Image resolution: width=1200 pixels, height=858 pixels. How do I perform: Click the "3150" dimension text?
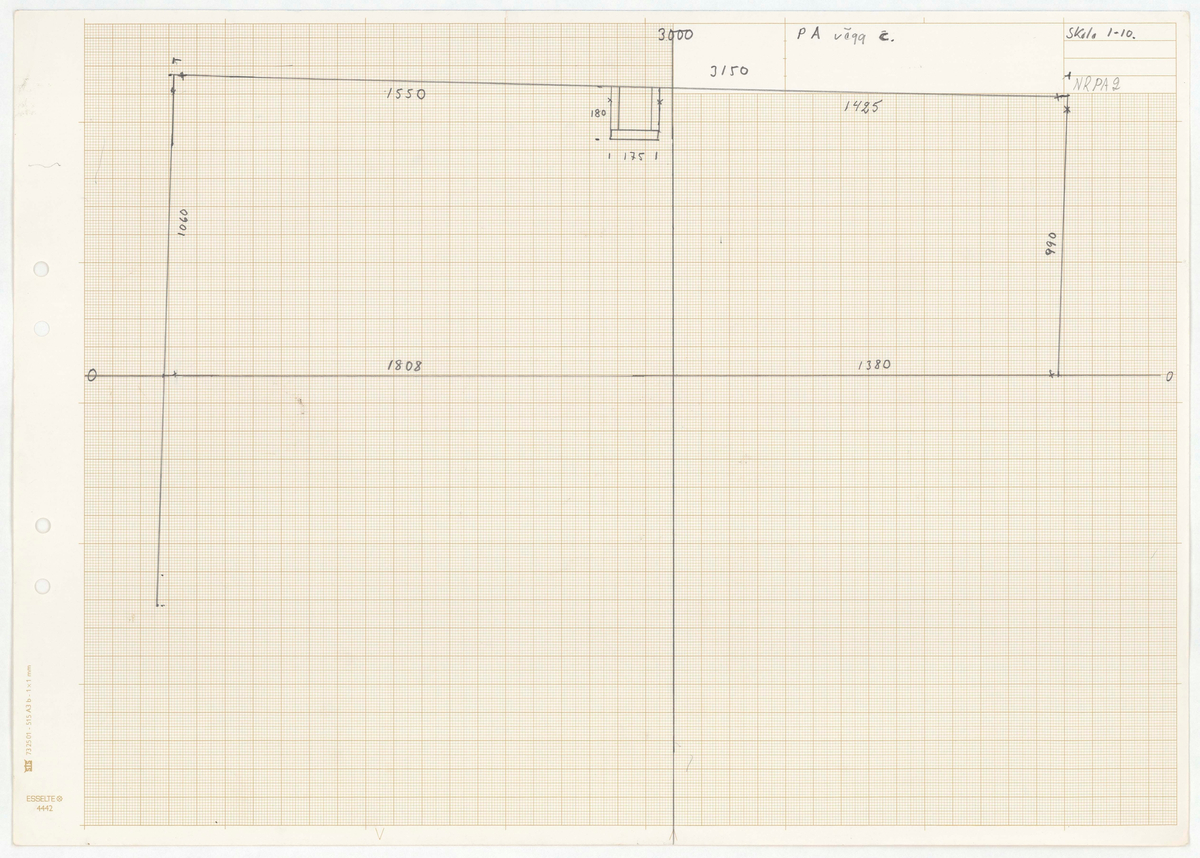[728, 71]
